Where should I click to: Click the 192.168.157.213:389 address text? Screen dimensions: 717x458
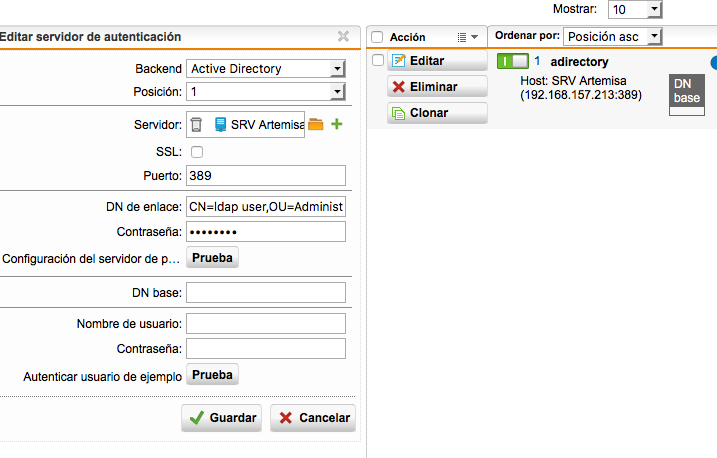click(581, 95)
